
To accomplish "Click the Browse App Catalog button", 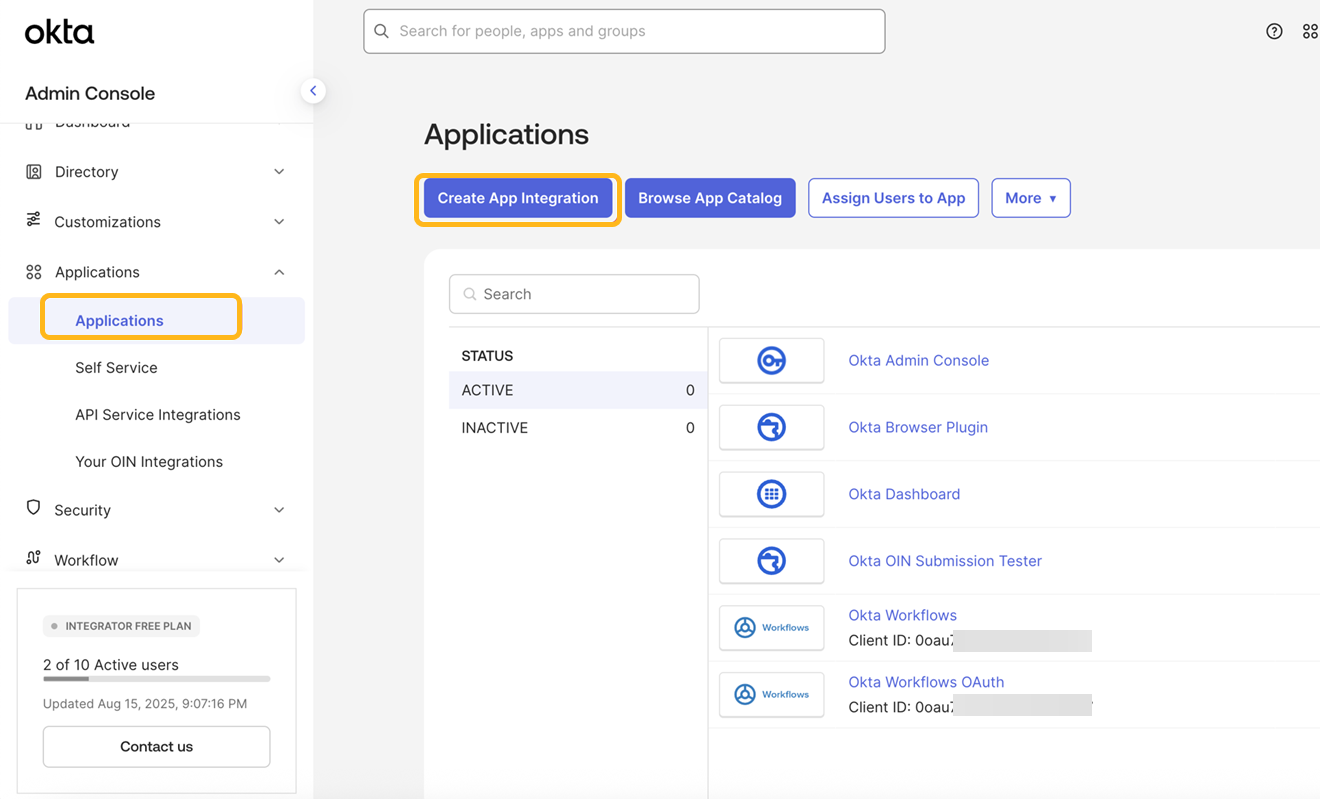I will [710, 198].
